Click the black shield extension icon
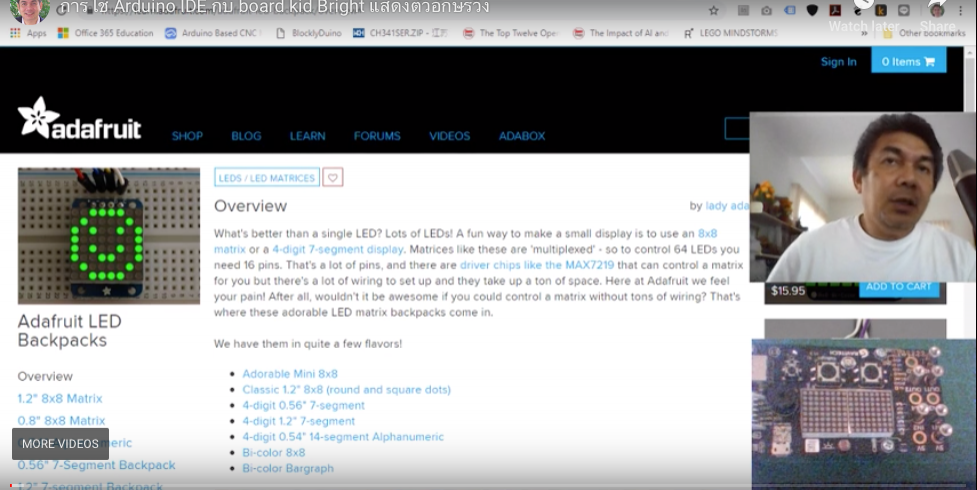 812,11
